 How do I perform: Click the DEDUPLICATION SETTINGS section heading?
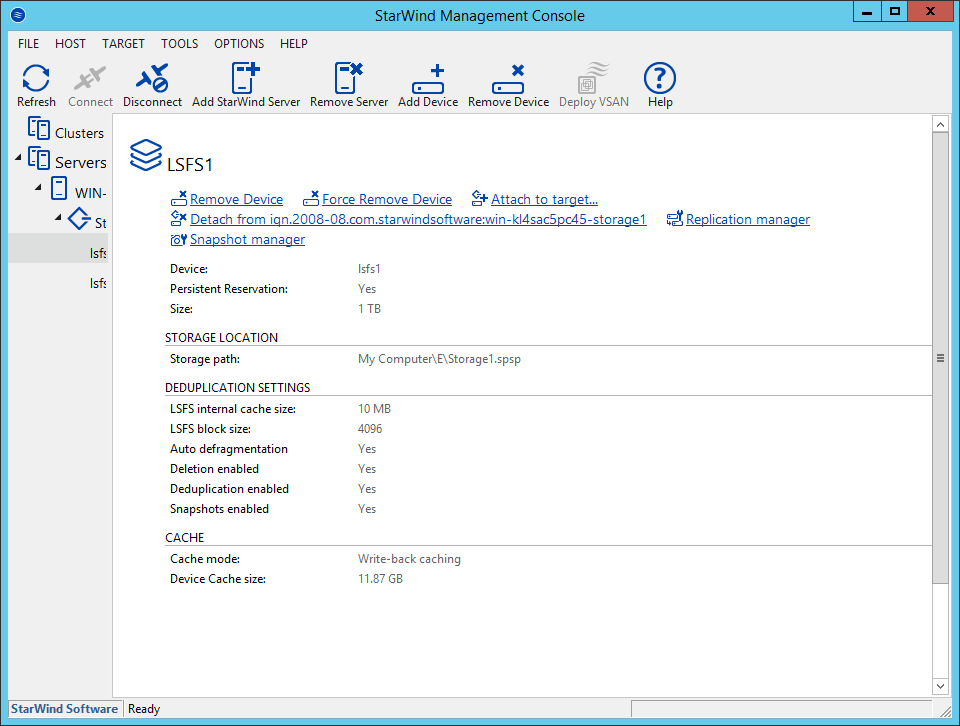pyautogui.click(x=238, y=387)
